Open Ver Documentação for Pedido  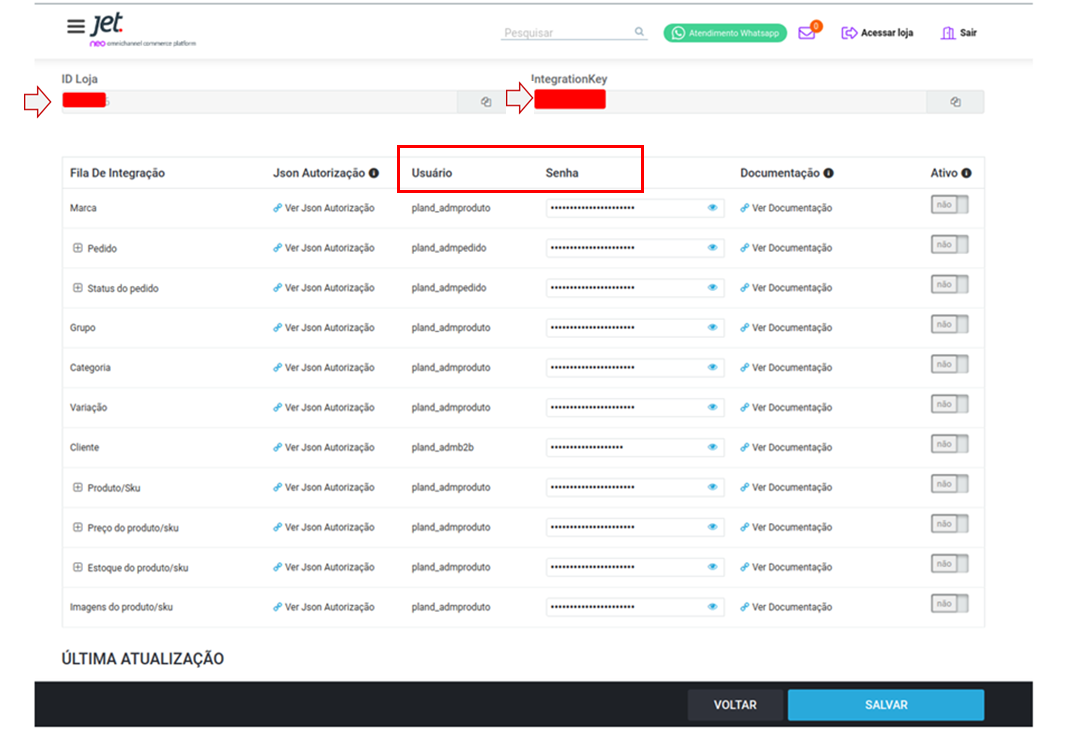(786, 247)
